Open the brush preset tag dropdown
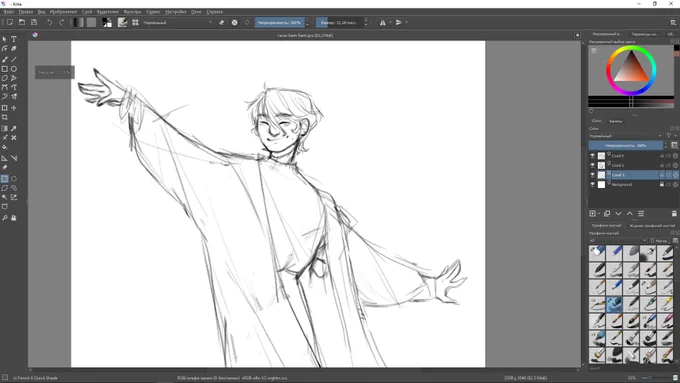 coord(618,240)
